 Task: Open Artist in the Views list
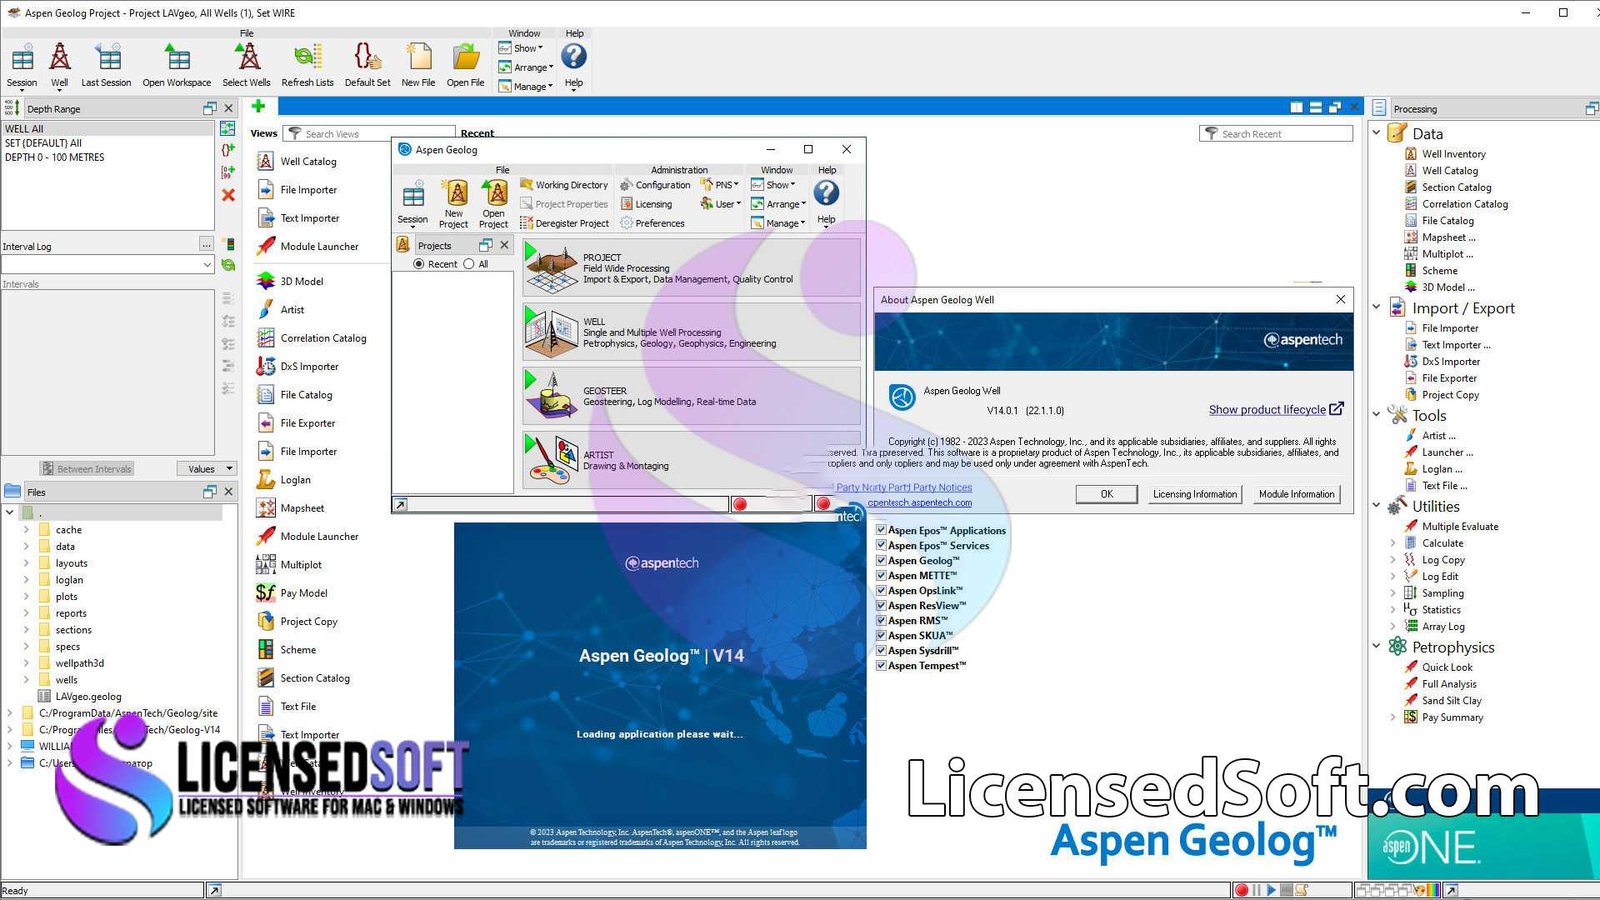click(x=292, y=310)
